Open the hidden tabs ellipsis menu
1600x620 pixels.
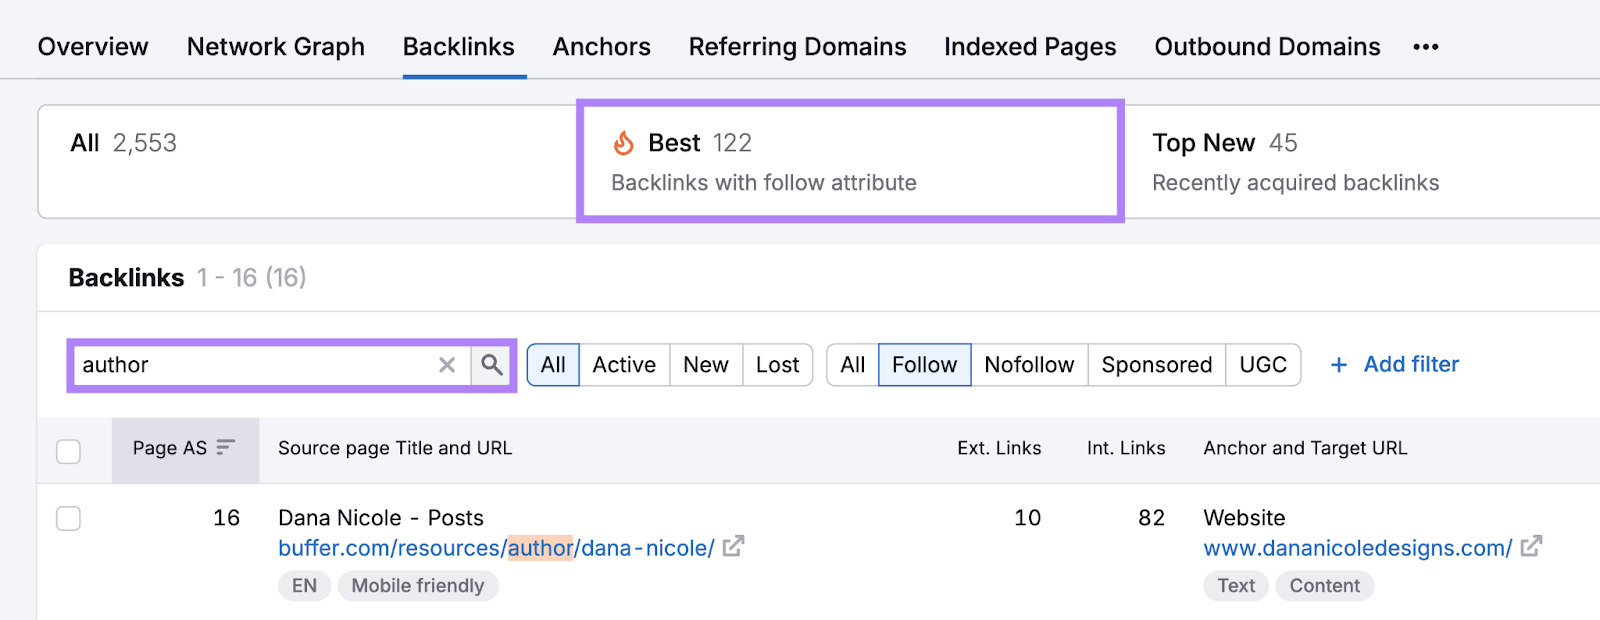click(1427, 46)
